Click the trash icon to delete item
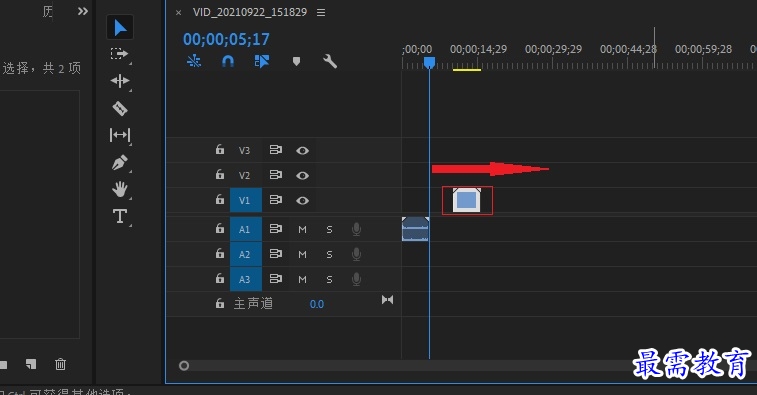 (60, 364)
